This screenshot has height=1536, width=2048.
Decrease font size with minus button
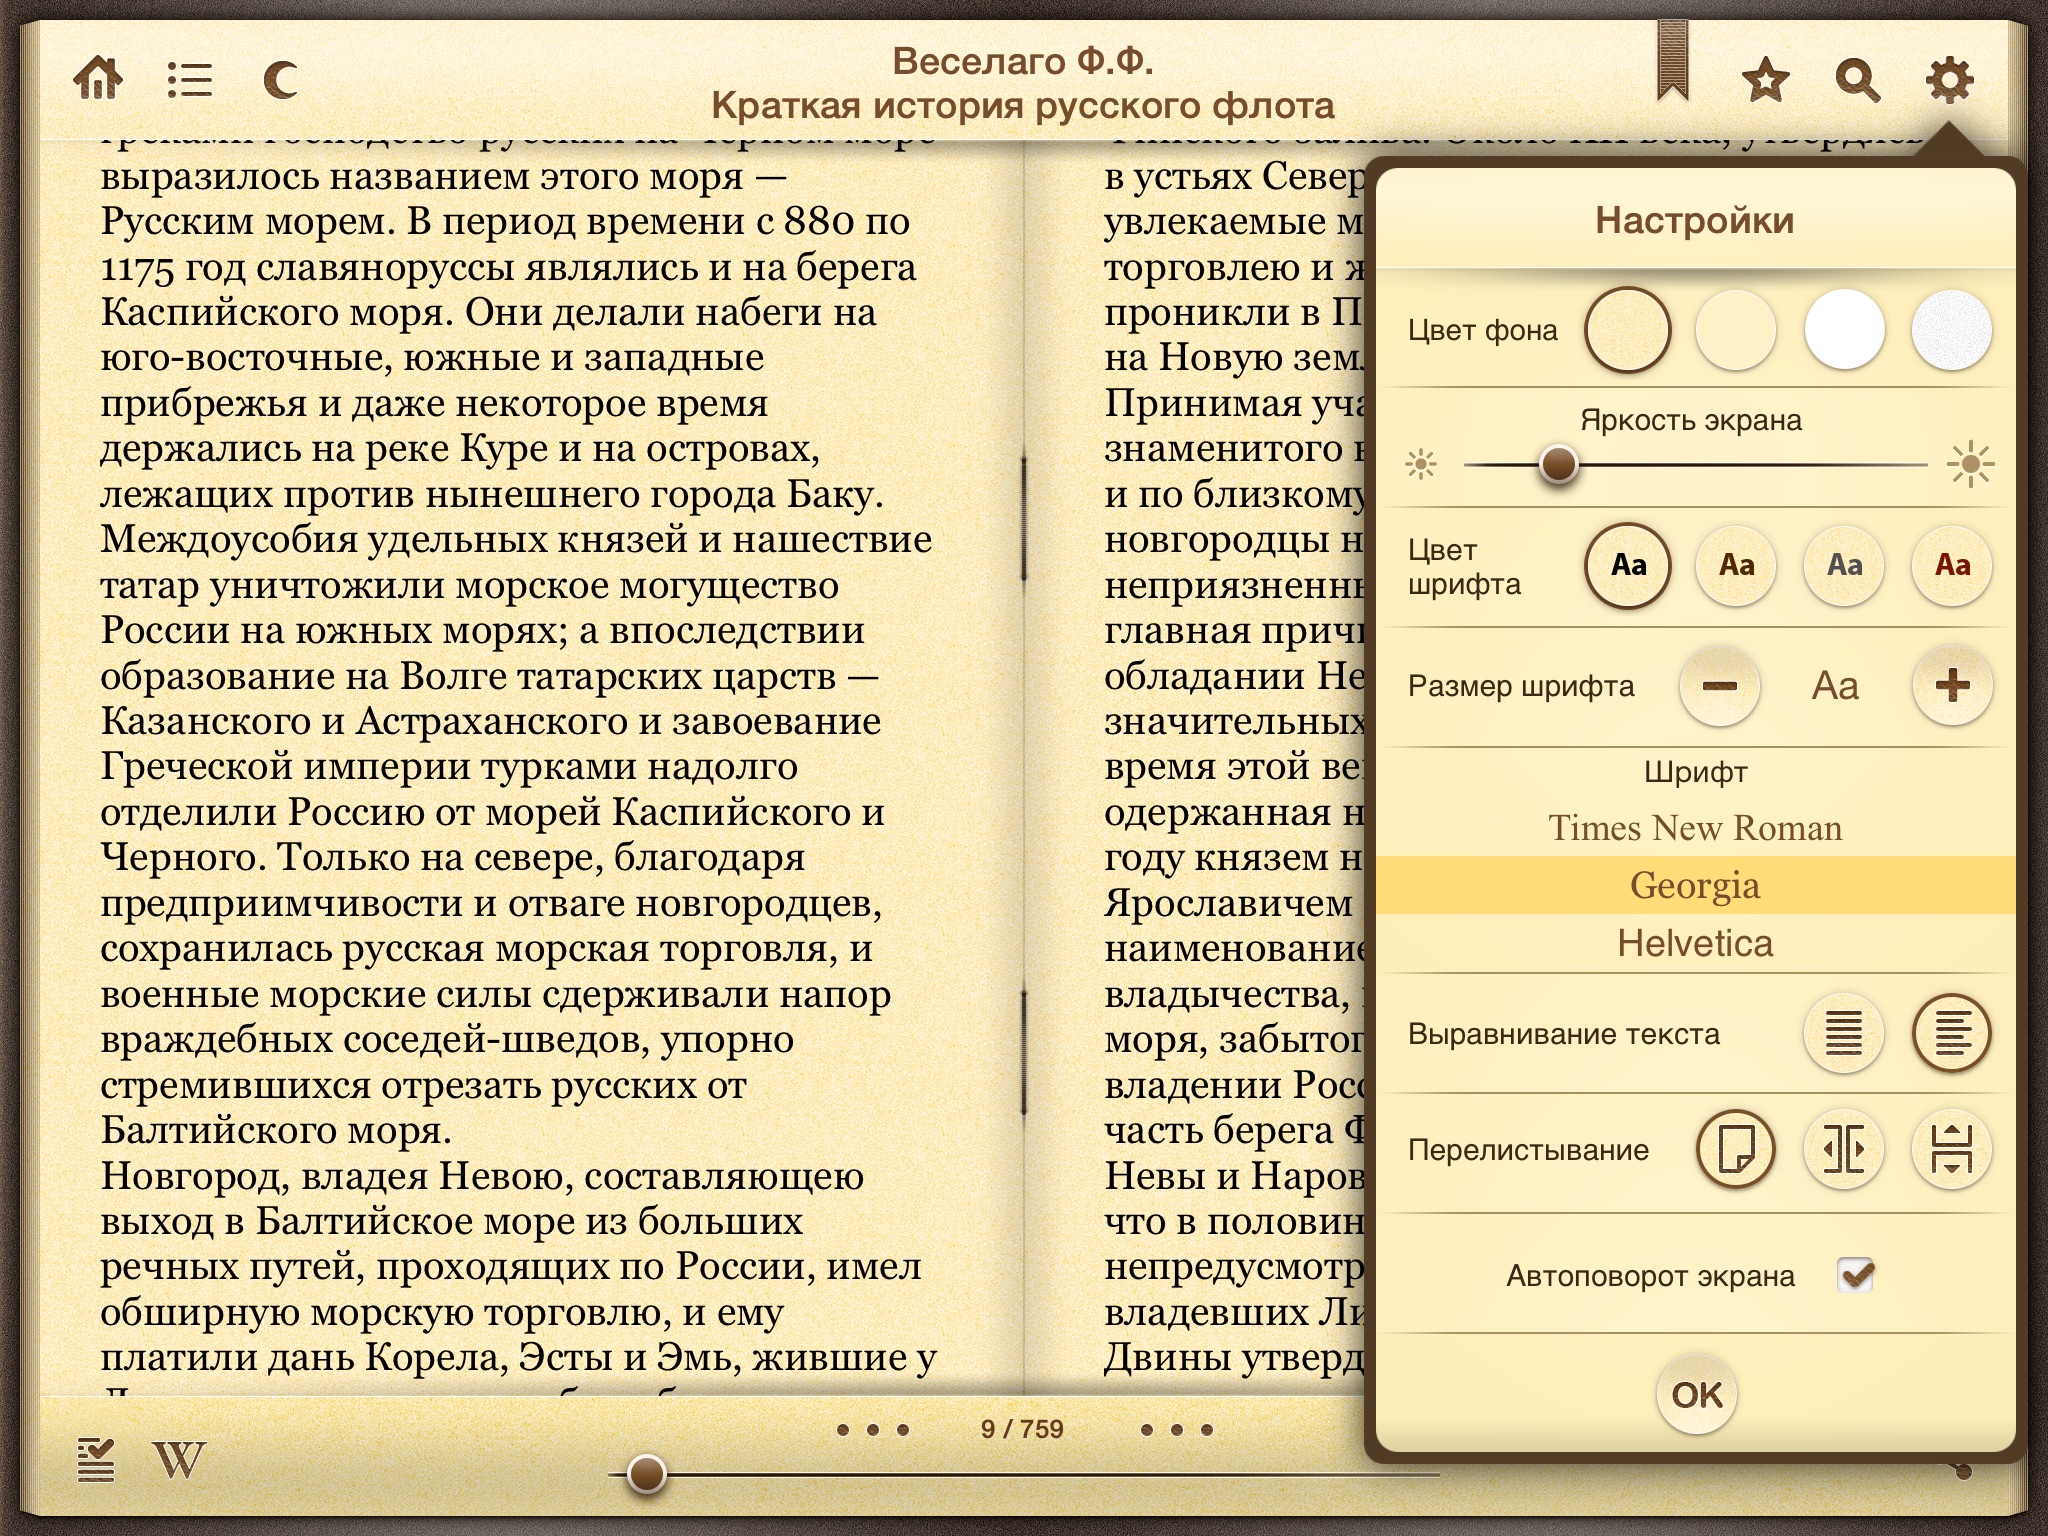tap(1720, 686)
